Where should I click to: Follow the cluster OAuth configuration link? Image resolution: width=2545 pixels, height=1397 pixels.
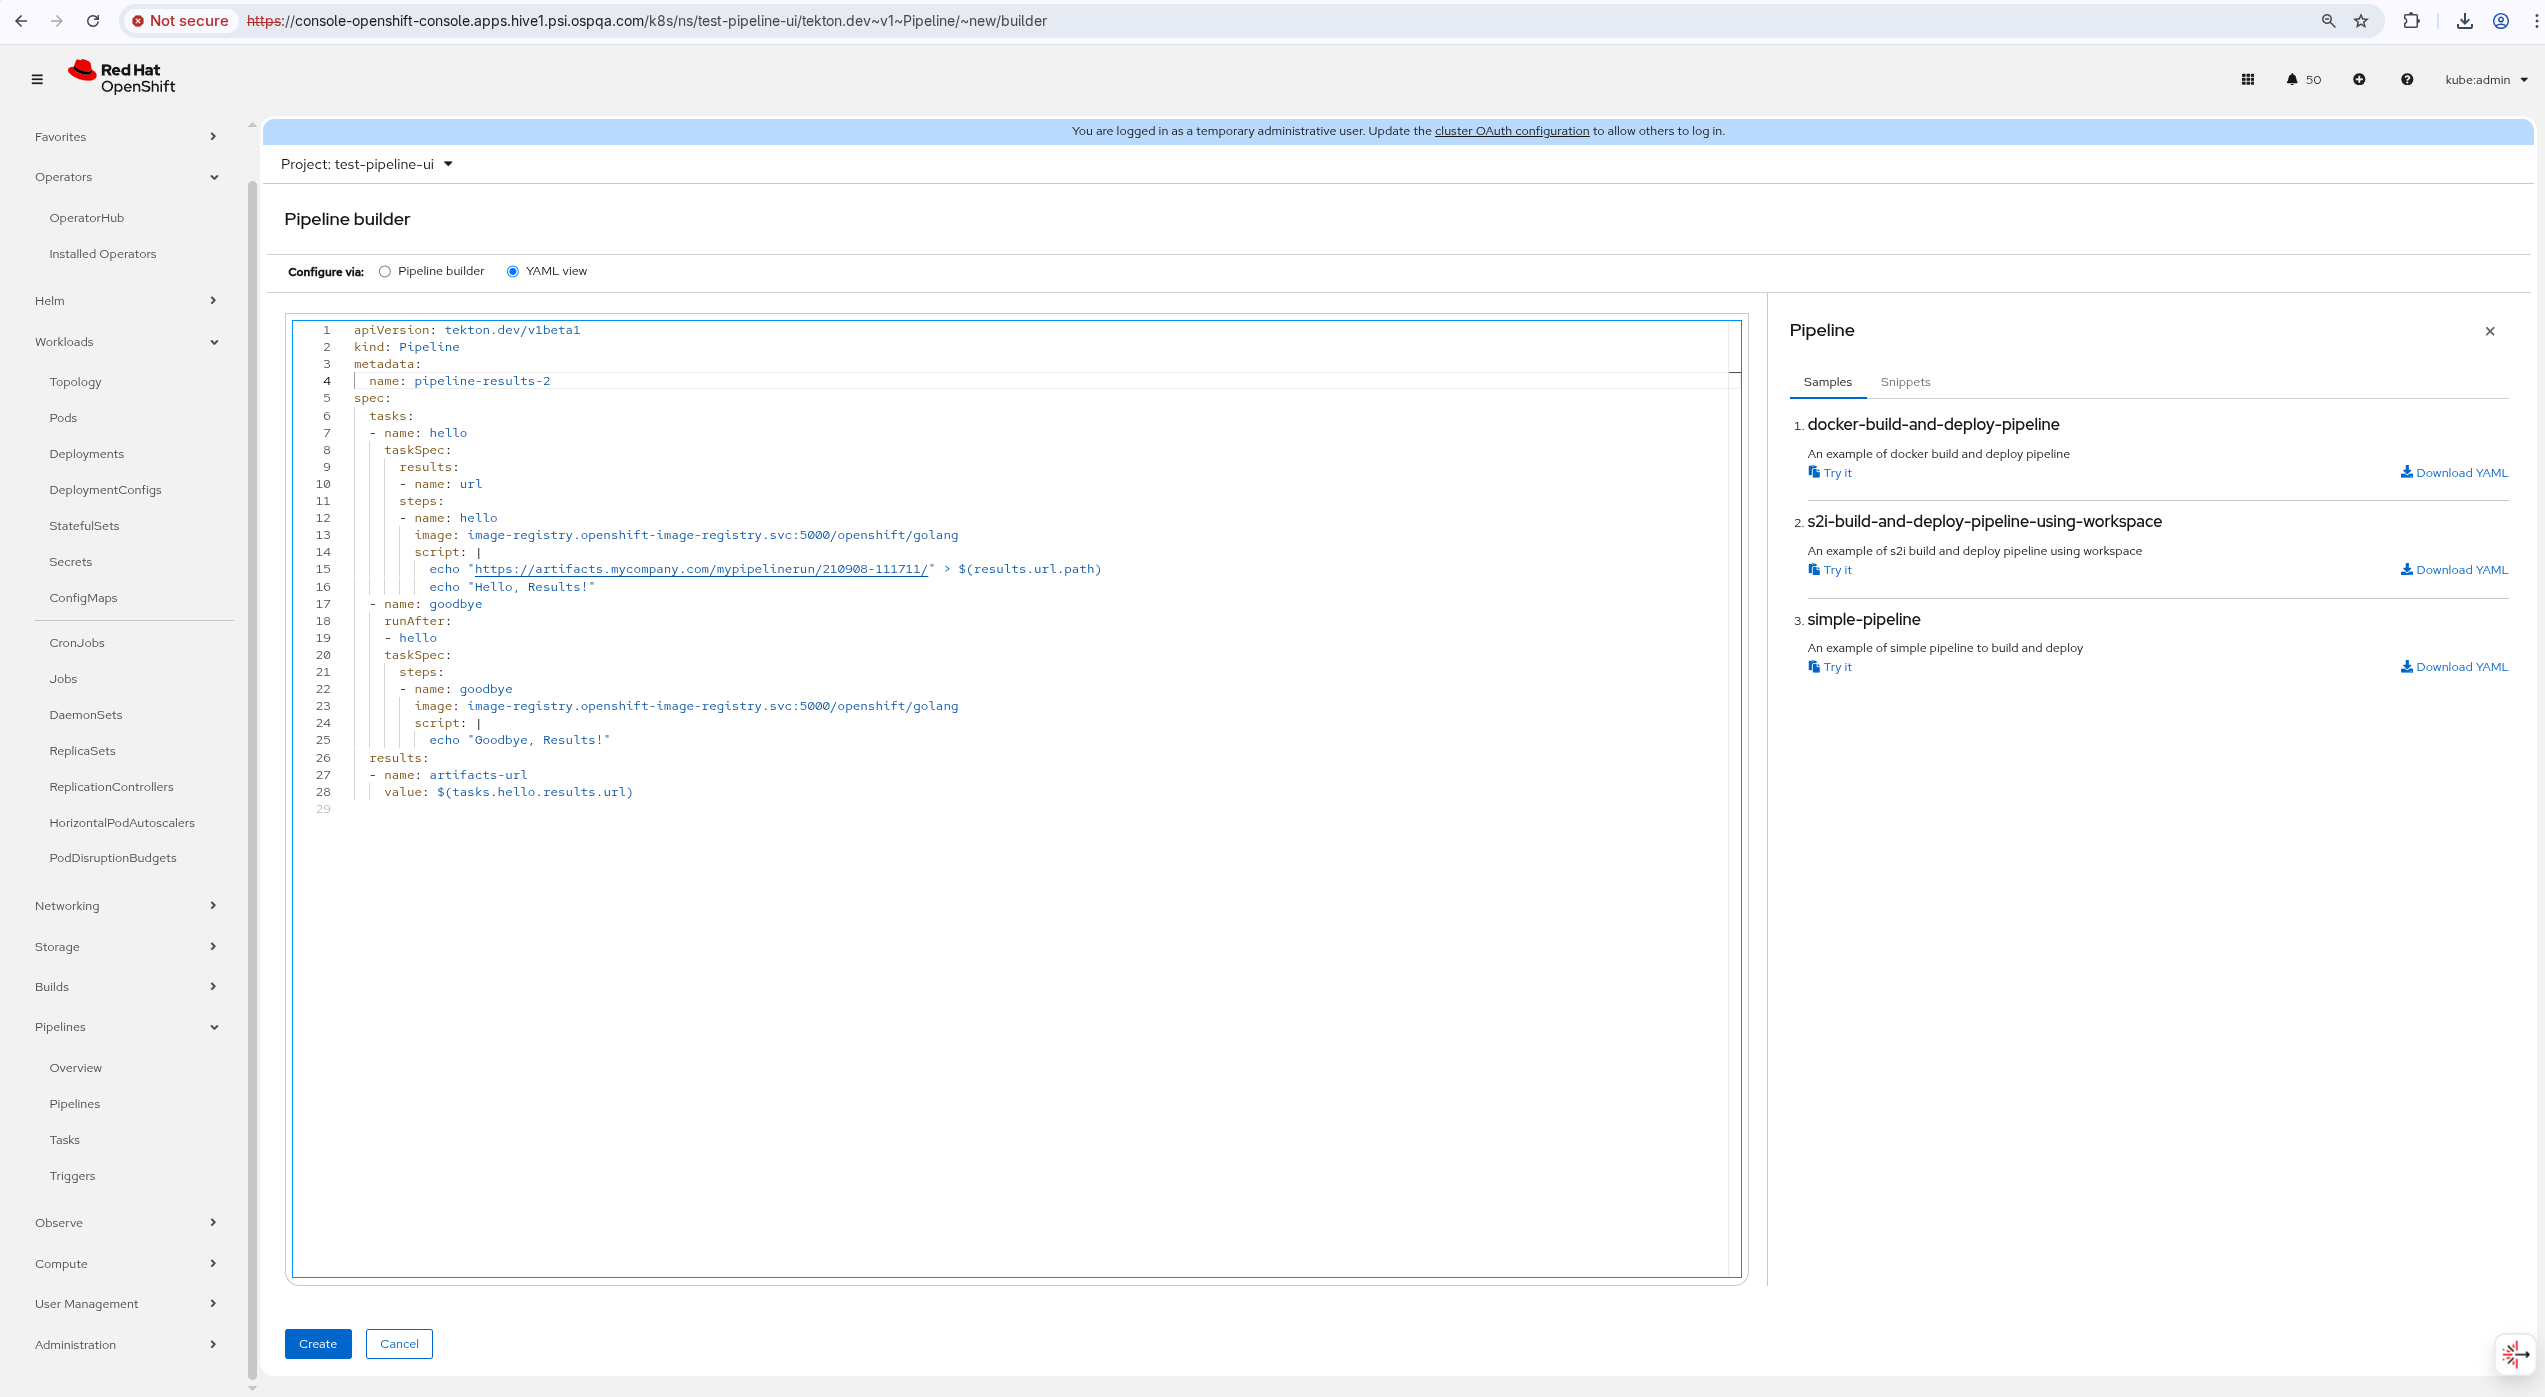(1511, 131)
